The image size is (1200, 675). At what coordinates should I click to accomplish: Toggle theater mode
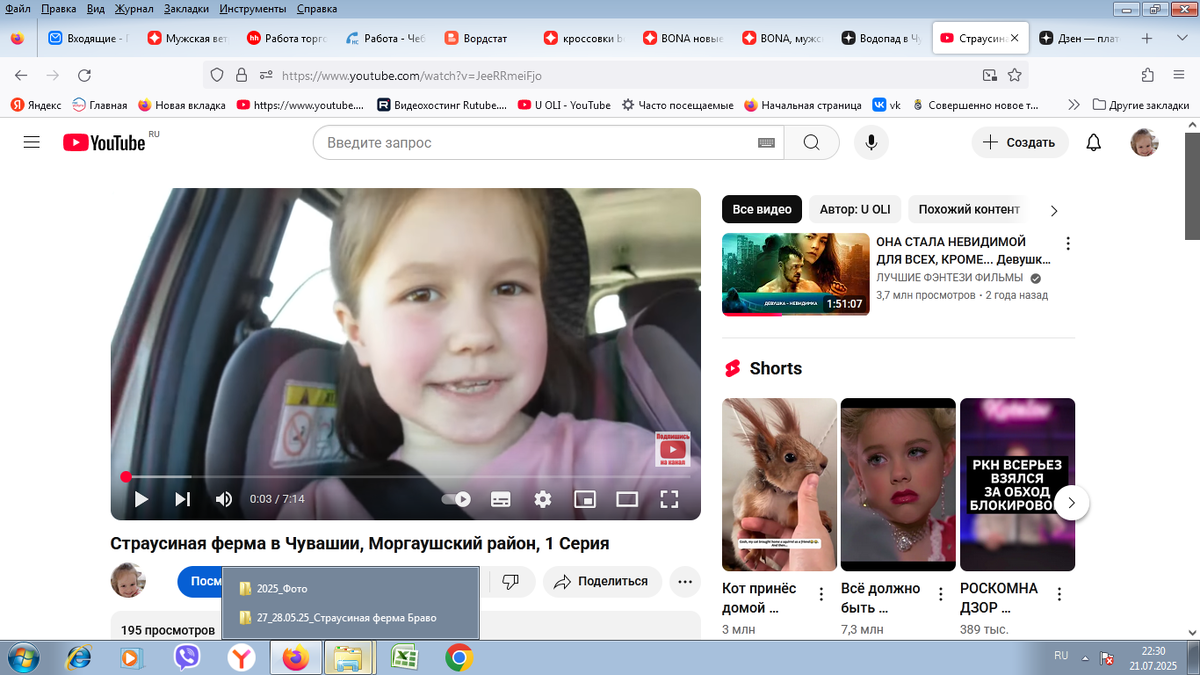pyautogui.click(x=627, y=499)
